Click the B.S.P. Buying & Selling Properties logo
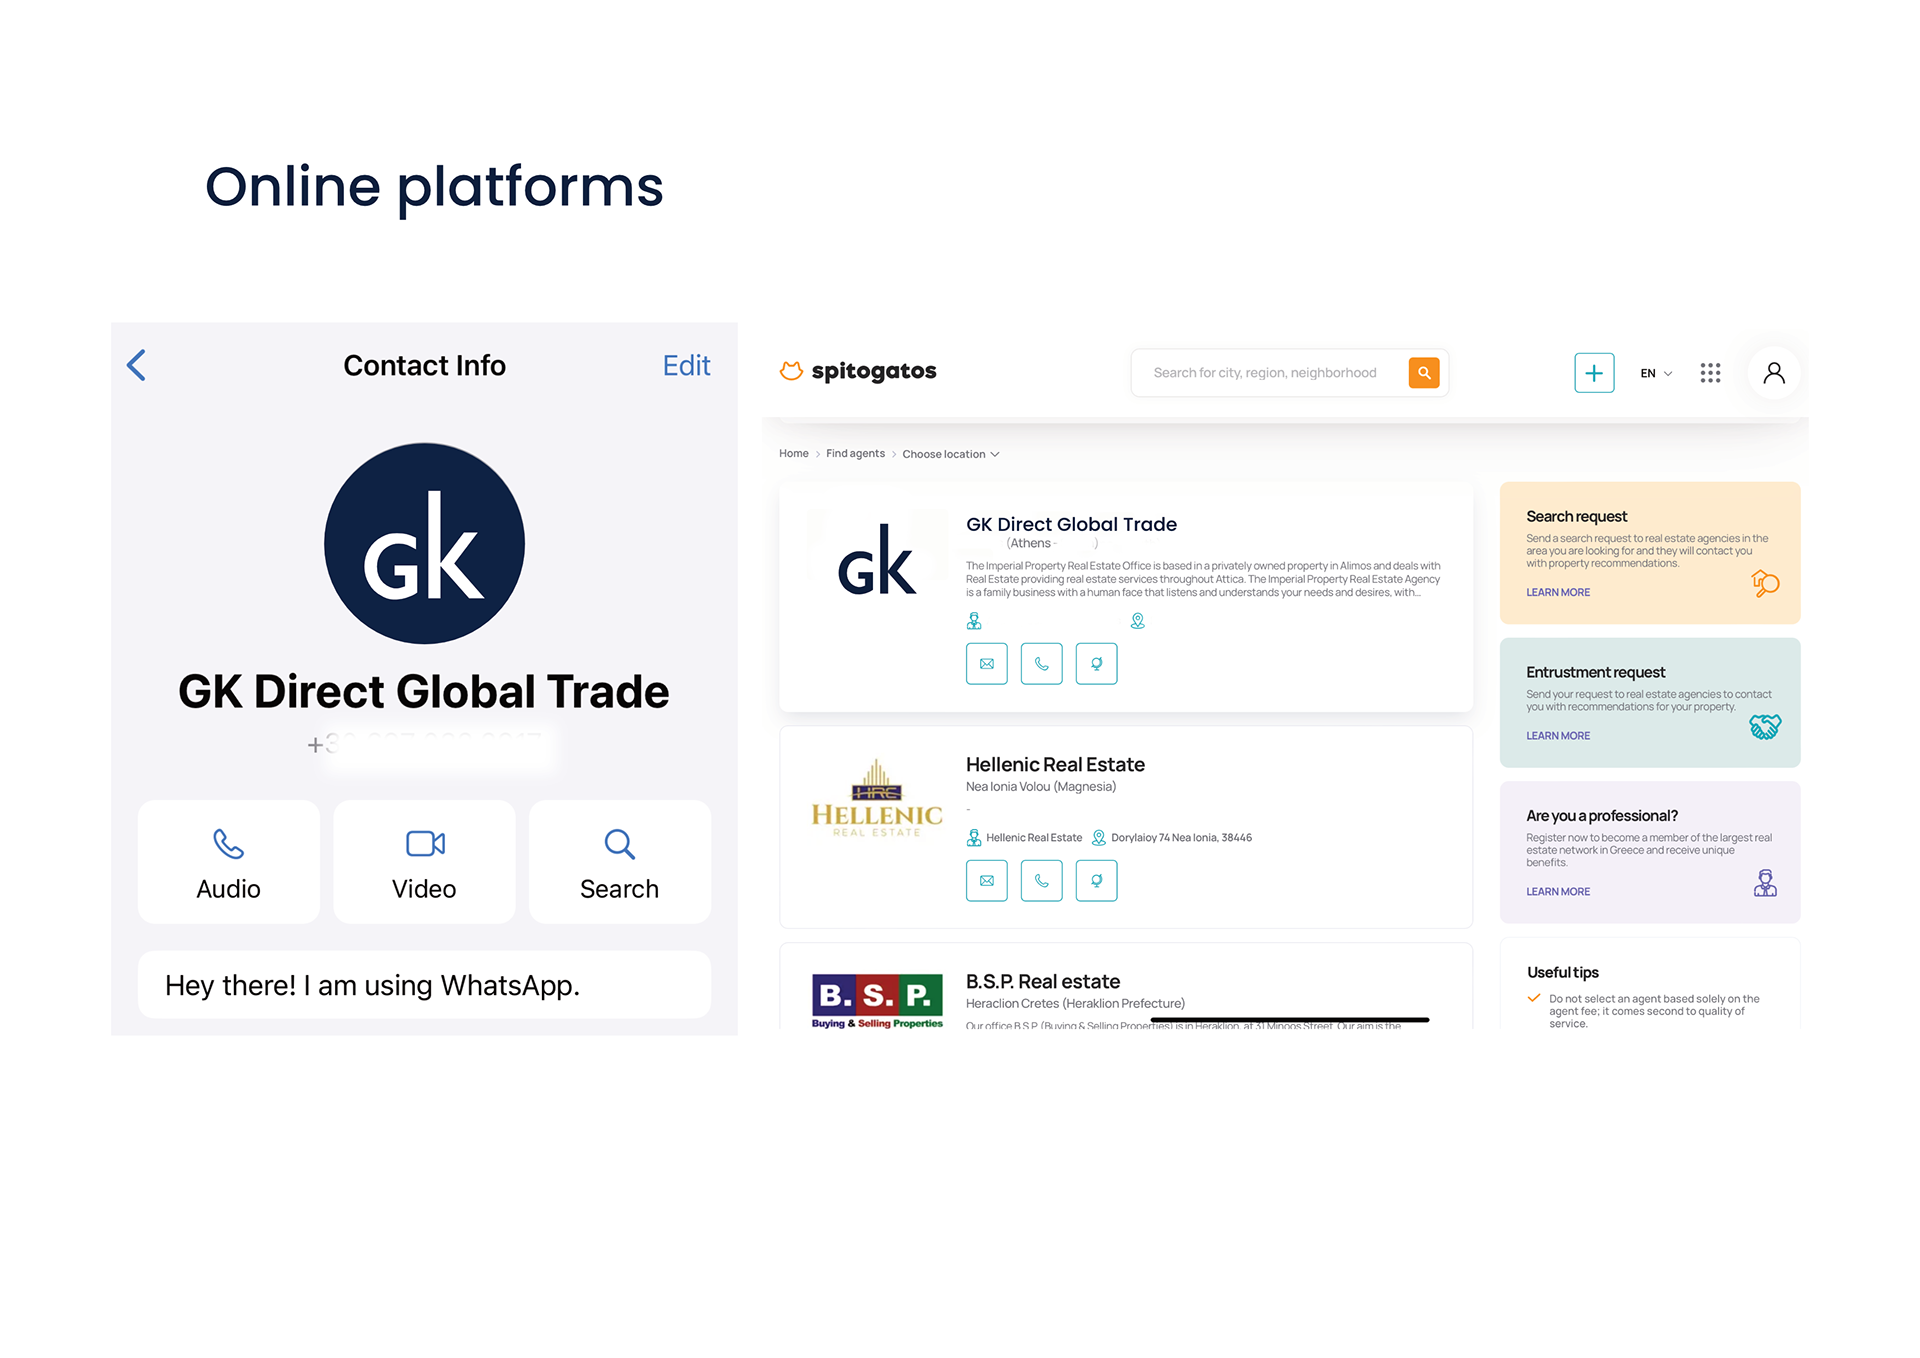Screen dimensions: 1920x1358 877,1000
